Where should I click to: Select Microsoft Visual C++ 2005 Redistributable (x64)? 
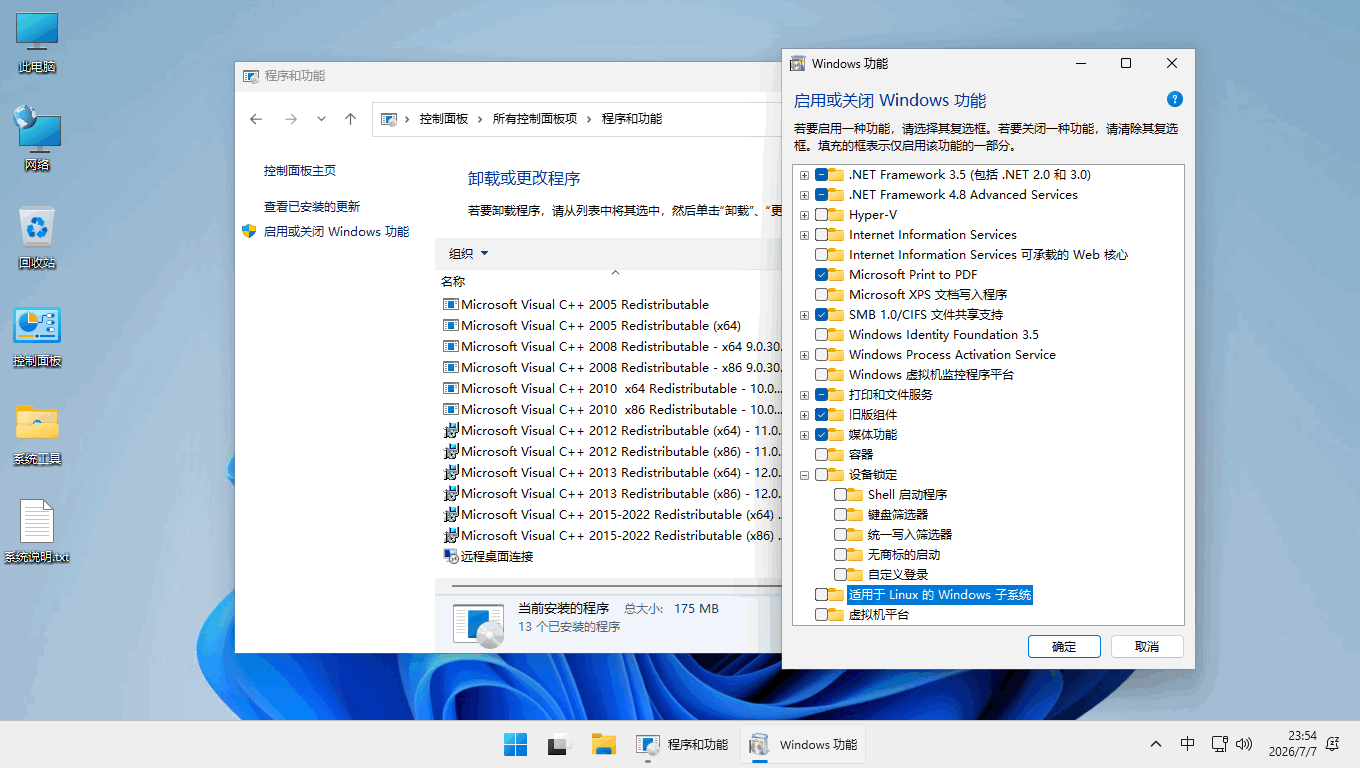(592, 326)
